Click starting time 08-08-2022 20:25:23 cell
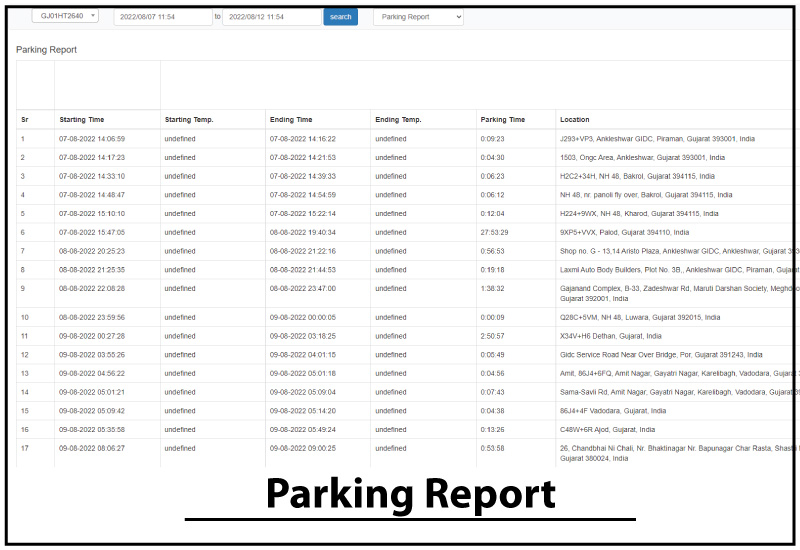The width and height of the screenshot is (800, 550). [x=92, y=251]
